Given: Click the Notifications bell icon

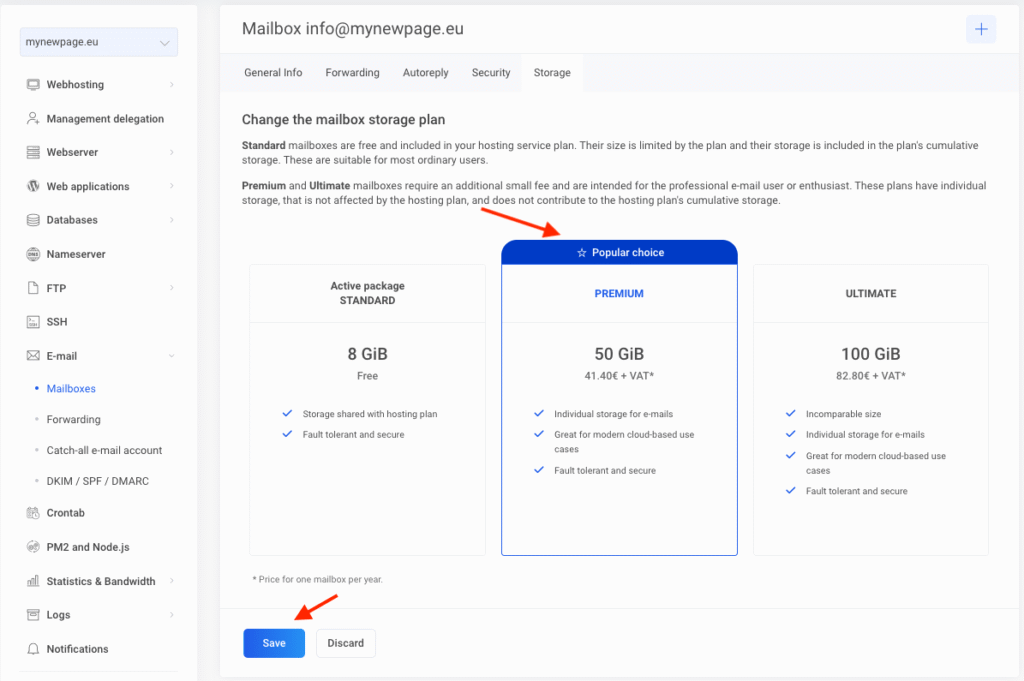Looking at the screenshot, I should (33, 649).
